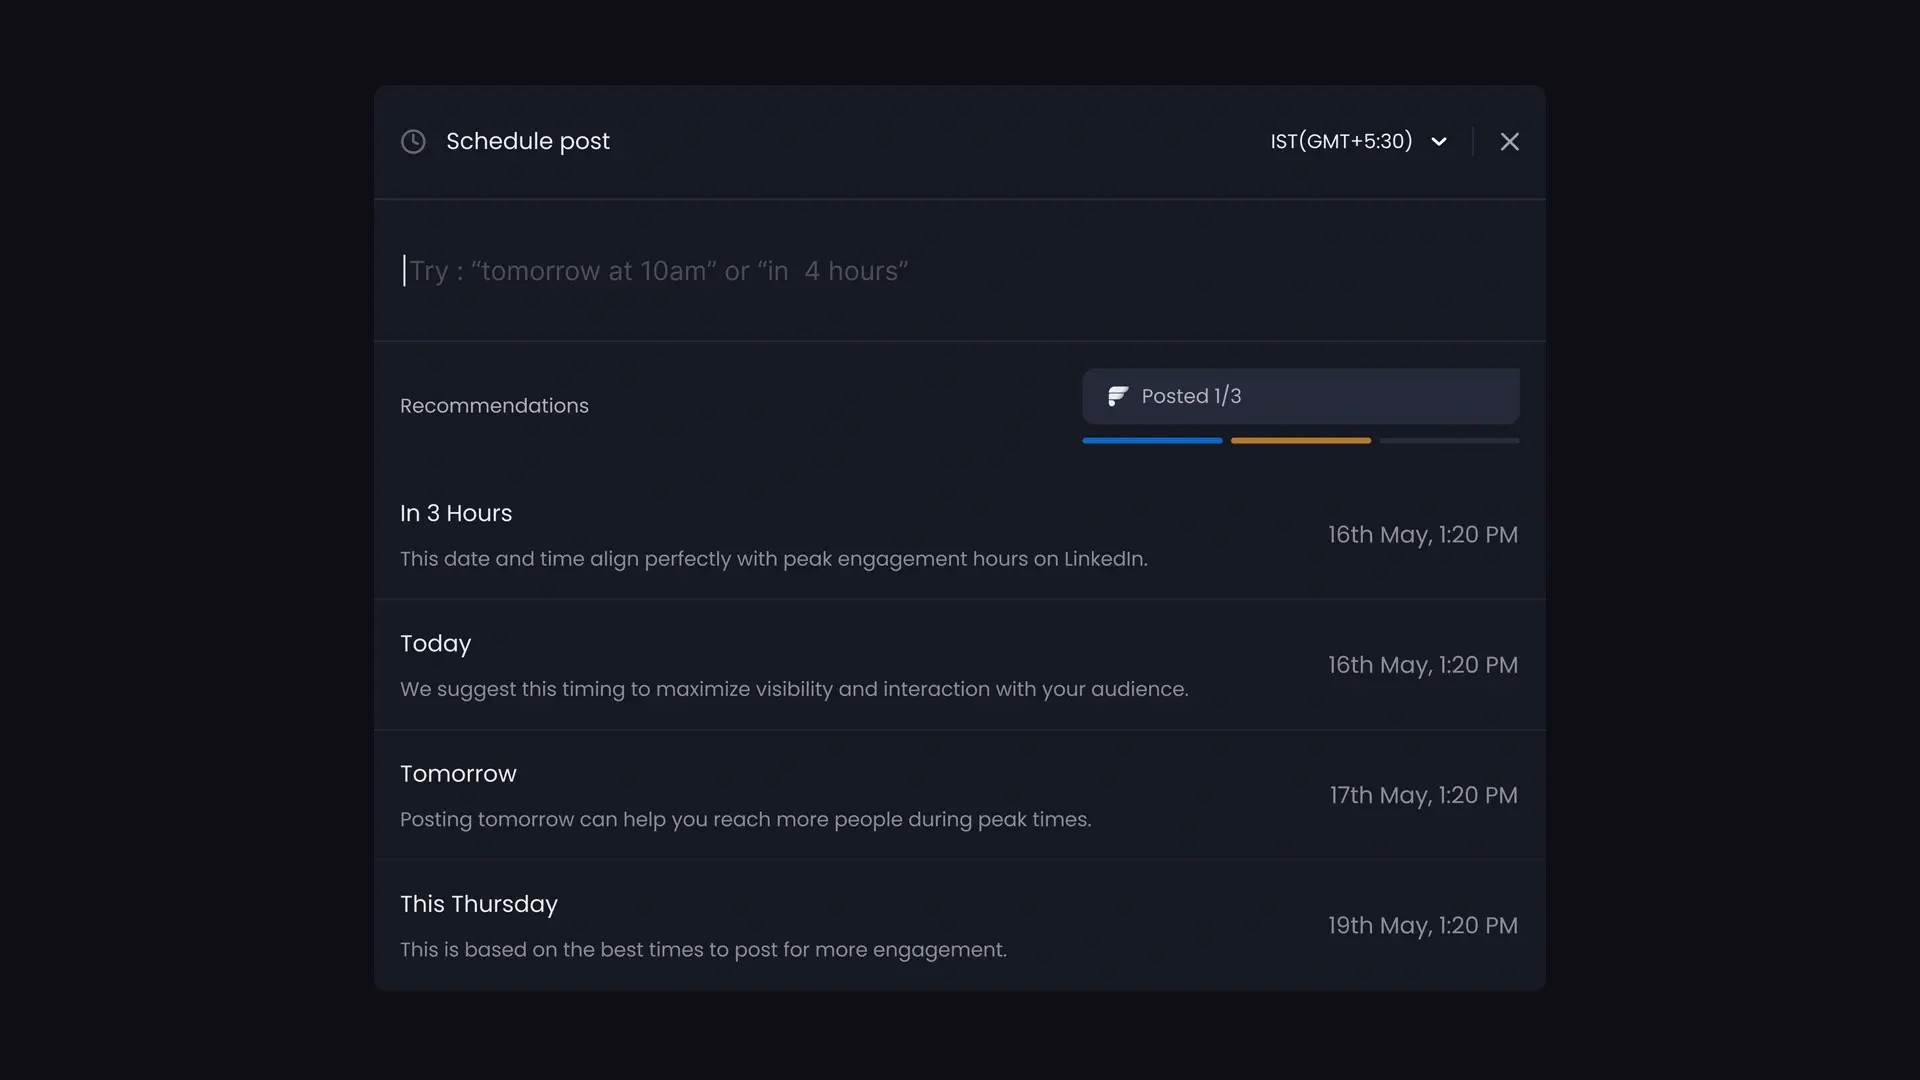Close the Schedule post dialog
This screenshot has height=1080, width=1920.
[x=1509, y=142]
